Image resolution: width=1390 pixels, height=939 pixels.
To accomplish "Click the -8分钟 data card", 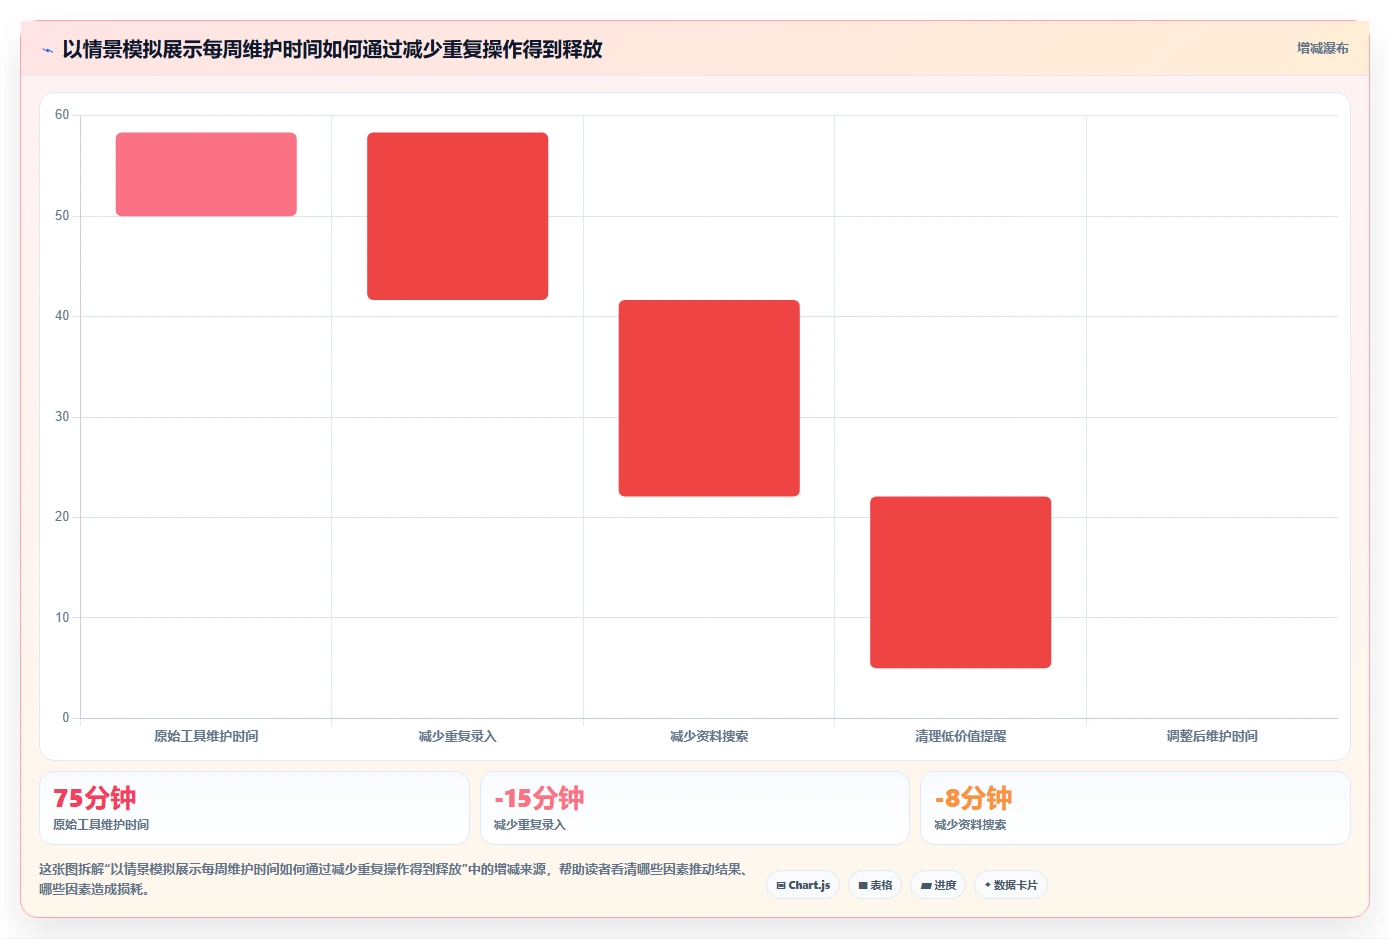I will [1135, 808].
